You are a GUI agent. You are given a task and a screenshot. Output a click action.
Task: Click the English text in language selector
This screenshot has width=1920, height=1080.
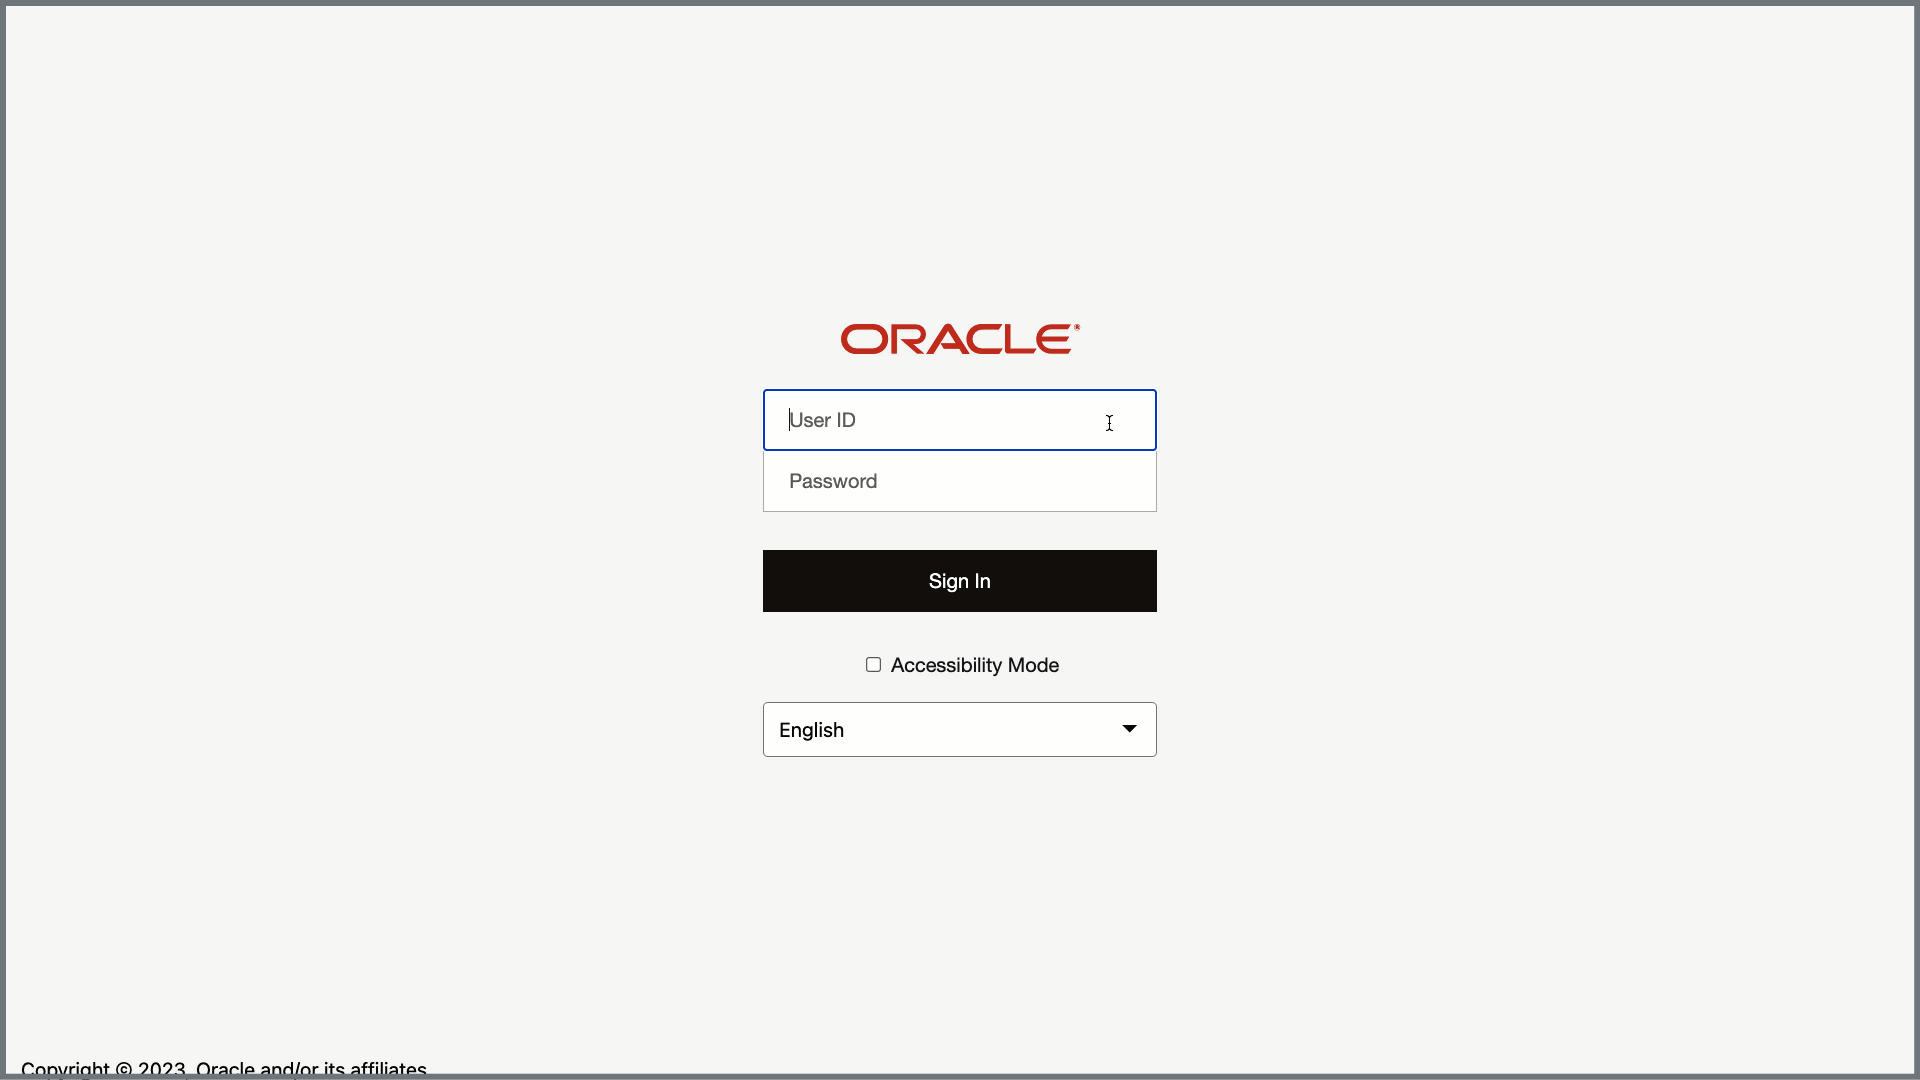(x=811, y=730)
